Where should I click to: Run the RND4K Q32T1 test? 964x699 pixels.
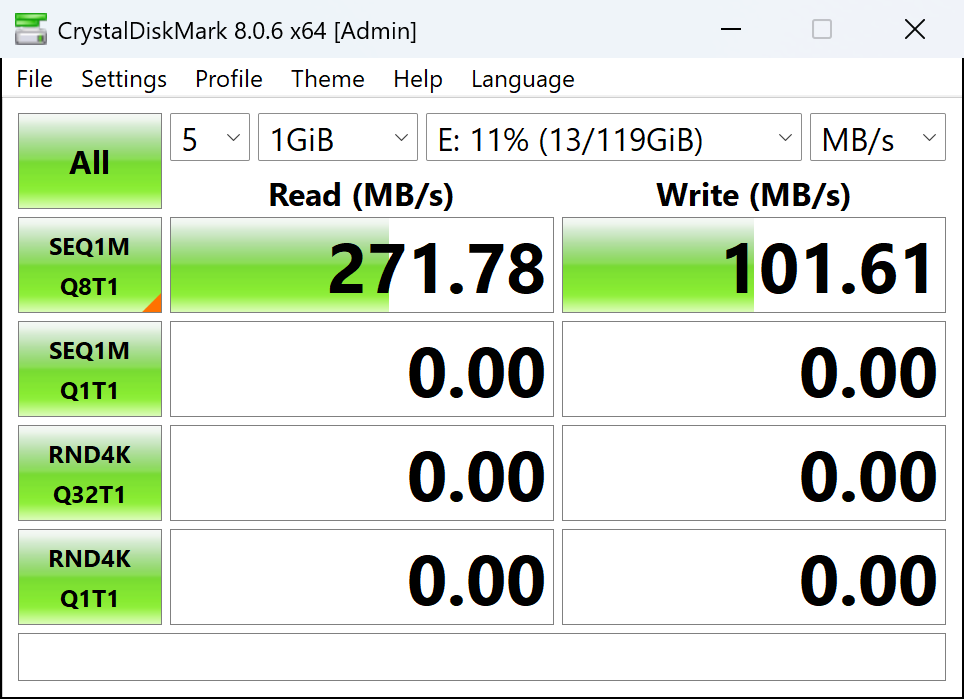(90, 473)
